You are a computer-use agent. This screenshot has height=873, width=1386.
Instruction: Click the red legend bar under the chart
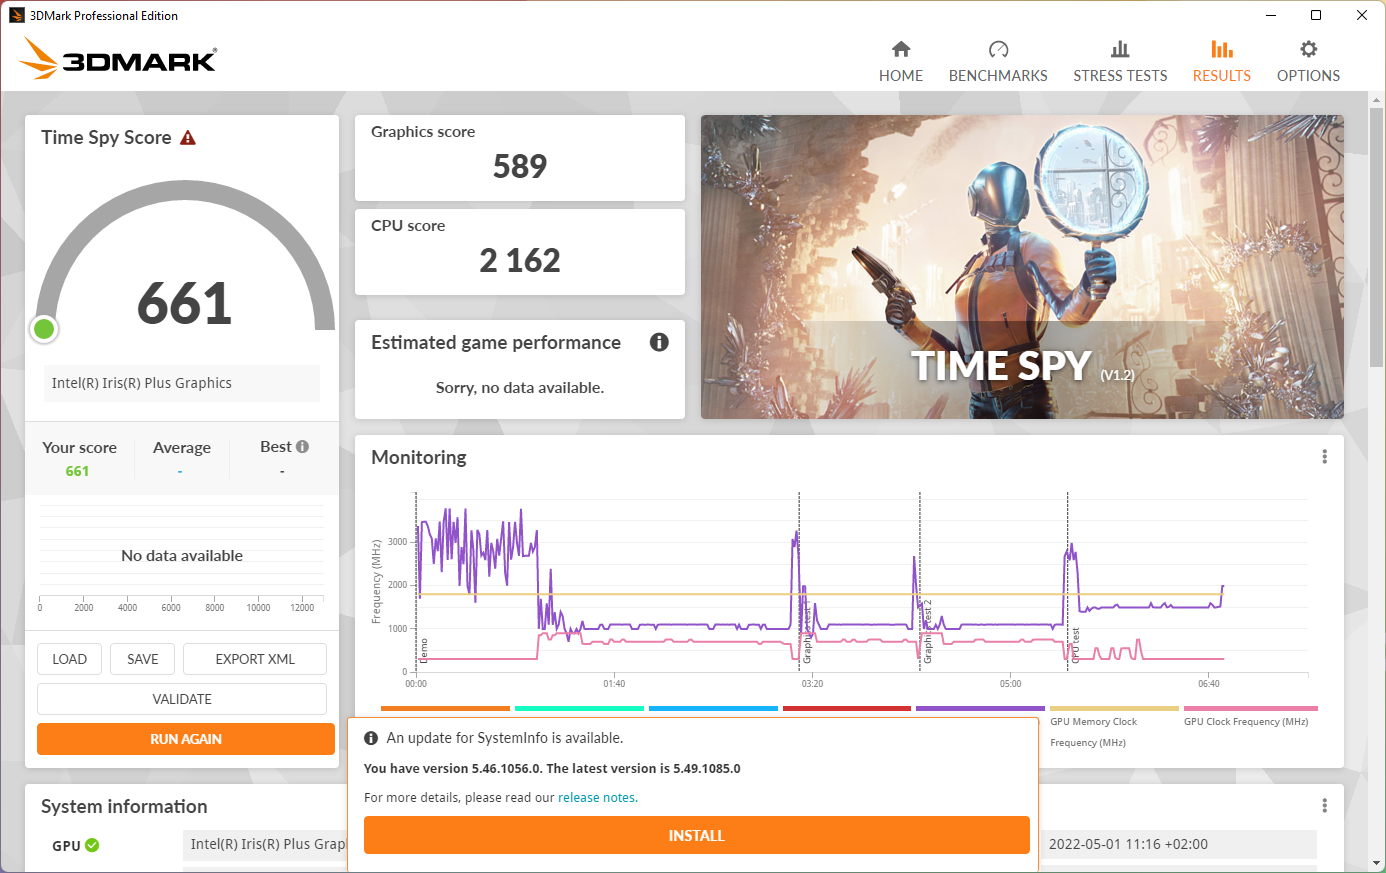tap(847, 708)
